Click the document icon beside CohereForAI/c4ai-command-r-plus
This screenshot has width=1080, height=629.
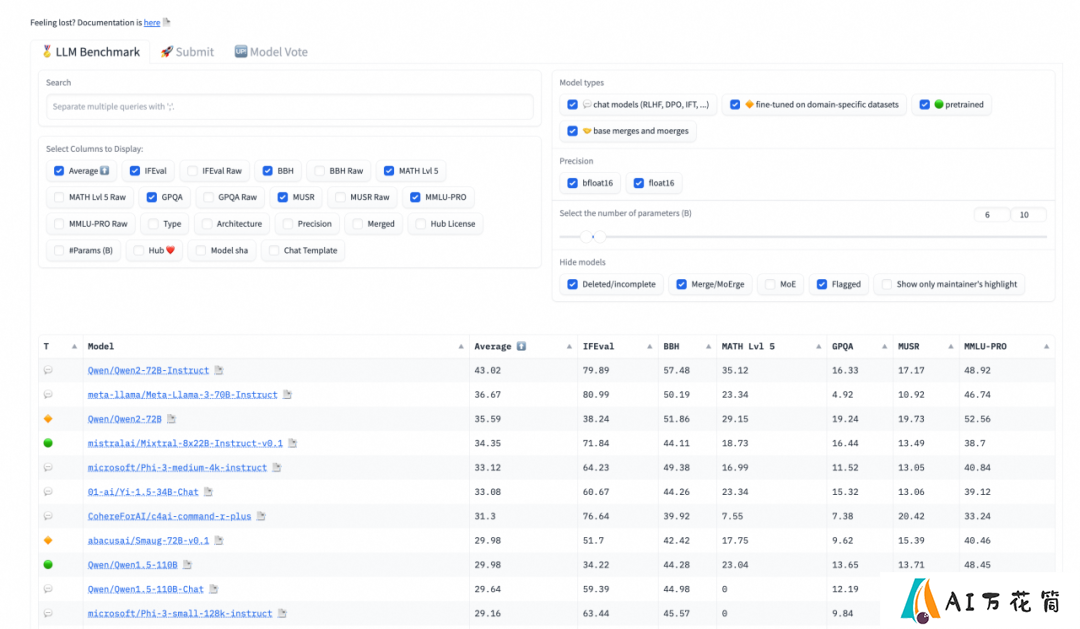(x=261, y=516)
